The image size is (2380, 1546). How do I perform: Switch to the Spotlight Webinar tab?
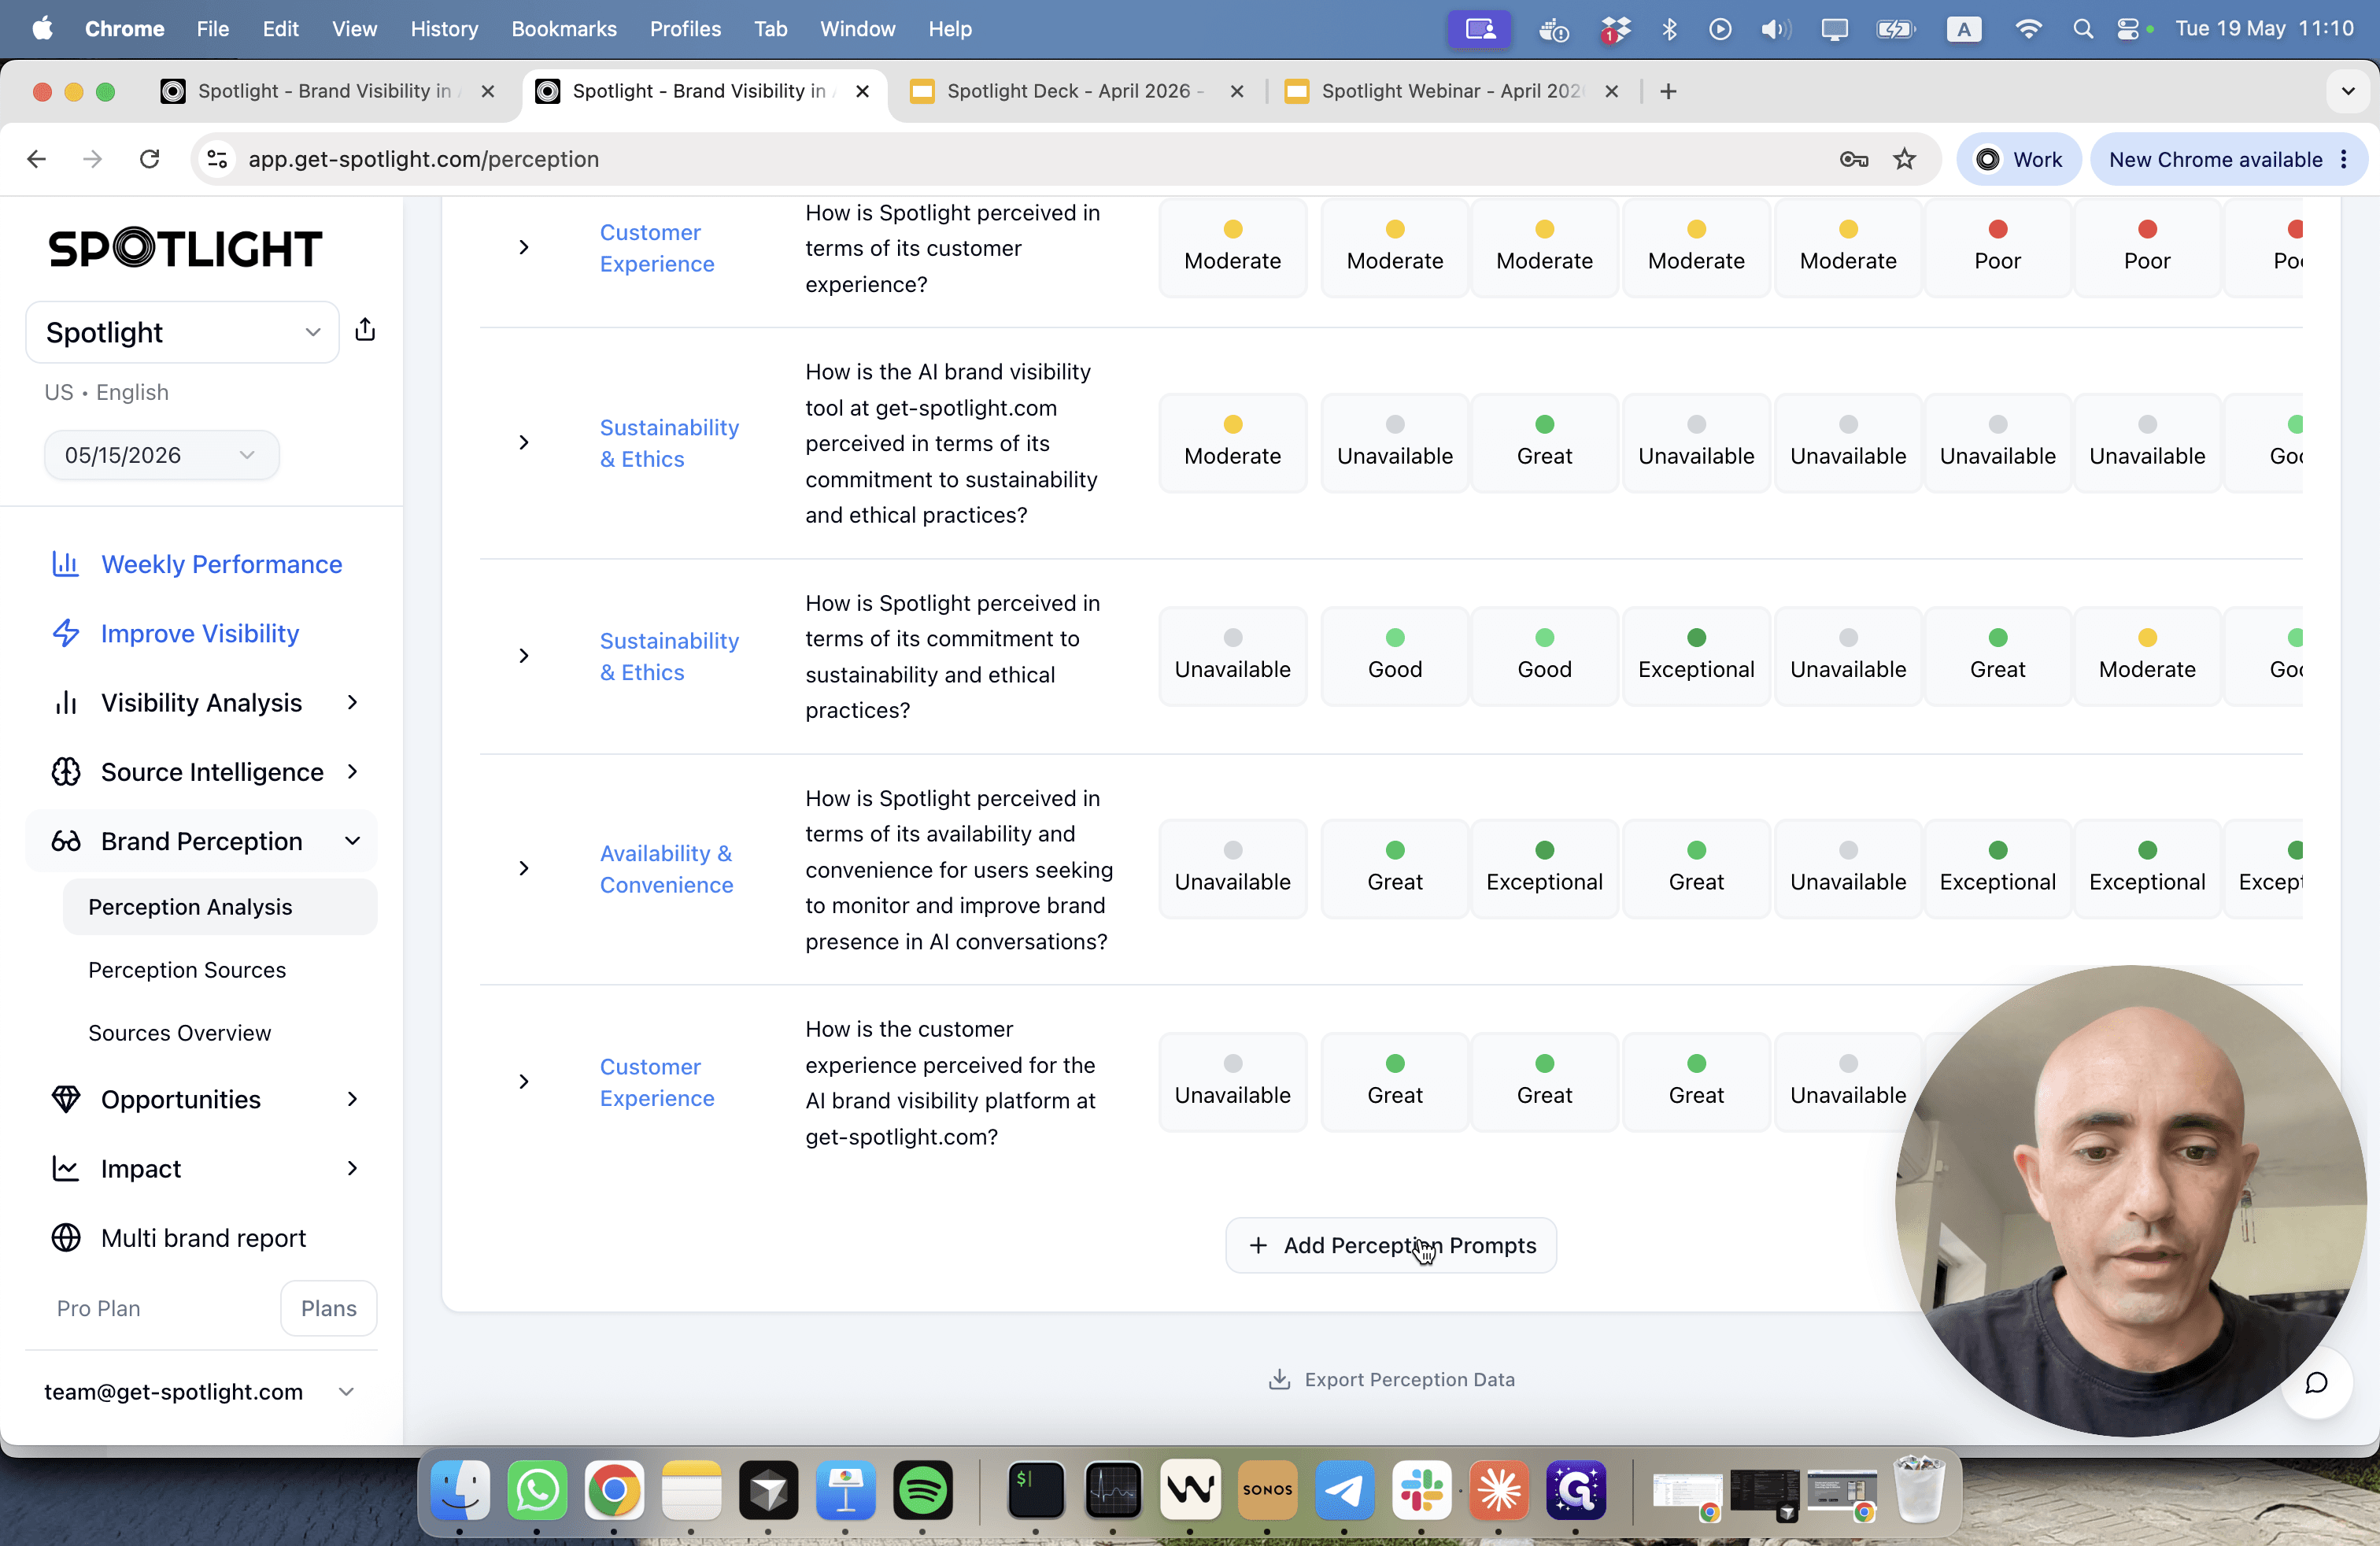click(x=1451, y=91)
